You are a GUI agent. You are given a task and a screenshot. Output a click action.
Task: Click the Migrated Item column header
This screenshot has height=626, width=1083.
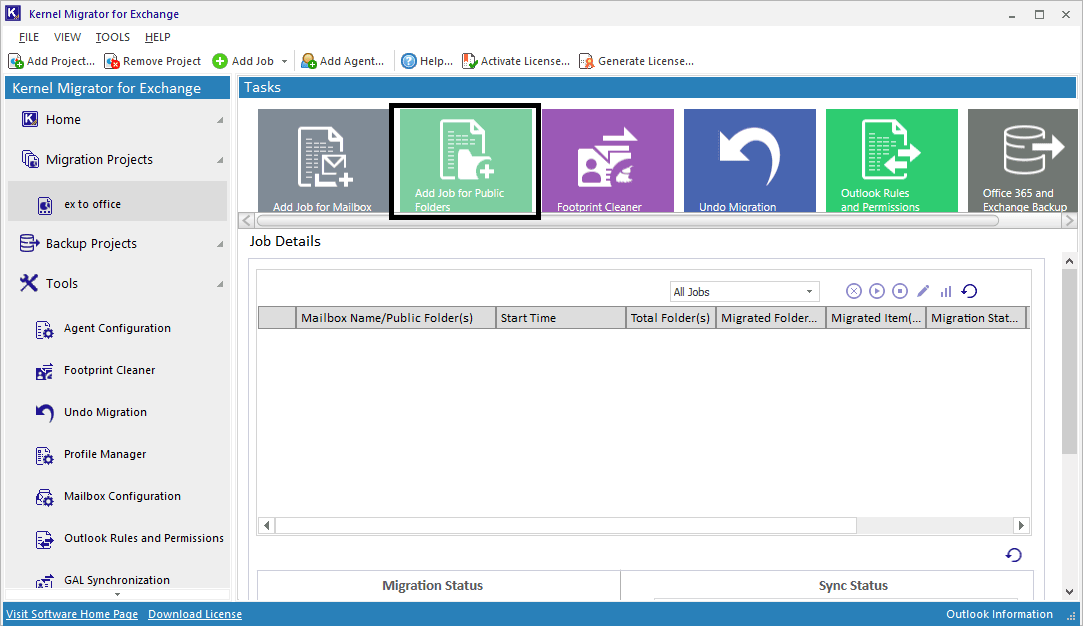[876, 318]
